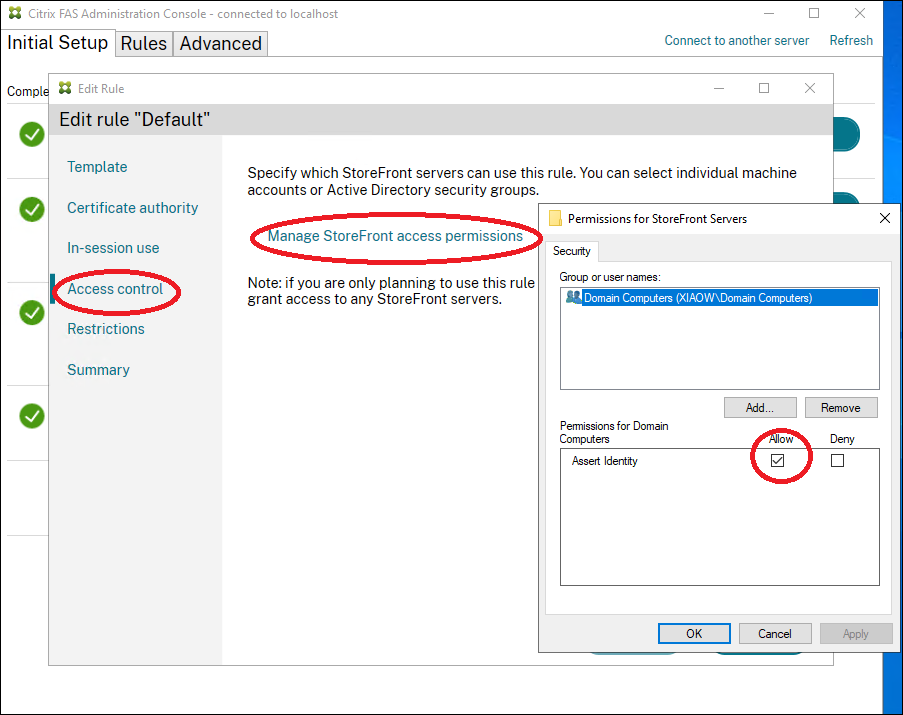Click second green checkmark in Initial Setup
The height and width of the screenshot is (715, 903).
(x=32, y=209)
